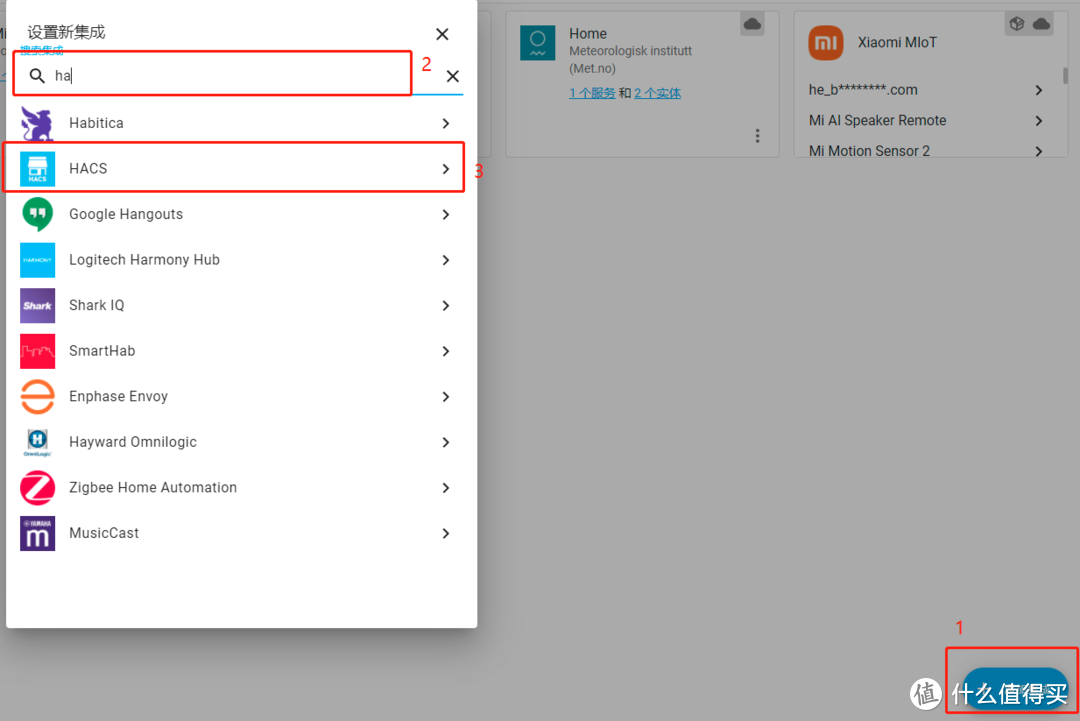Click the Home card title
This screenshot has width=1080, height=721.
588,34
